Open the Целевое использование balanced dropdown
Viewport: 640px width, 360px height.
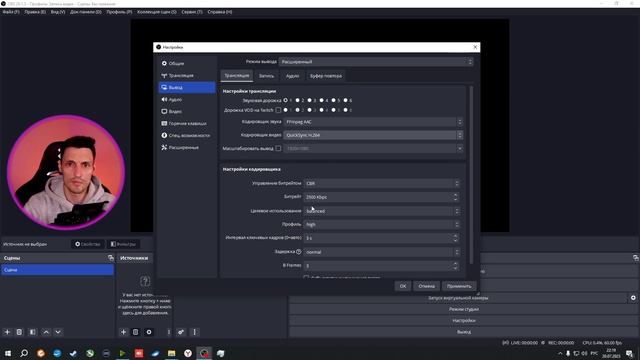(382, 211)
